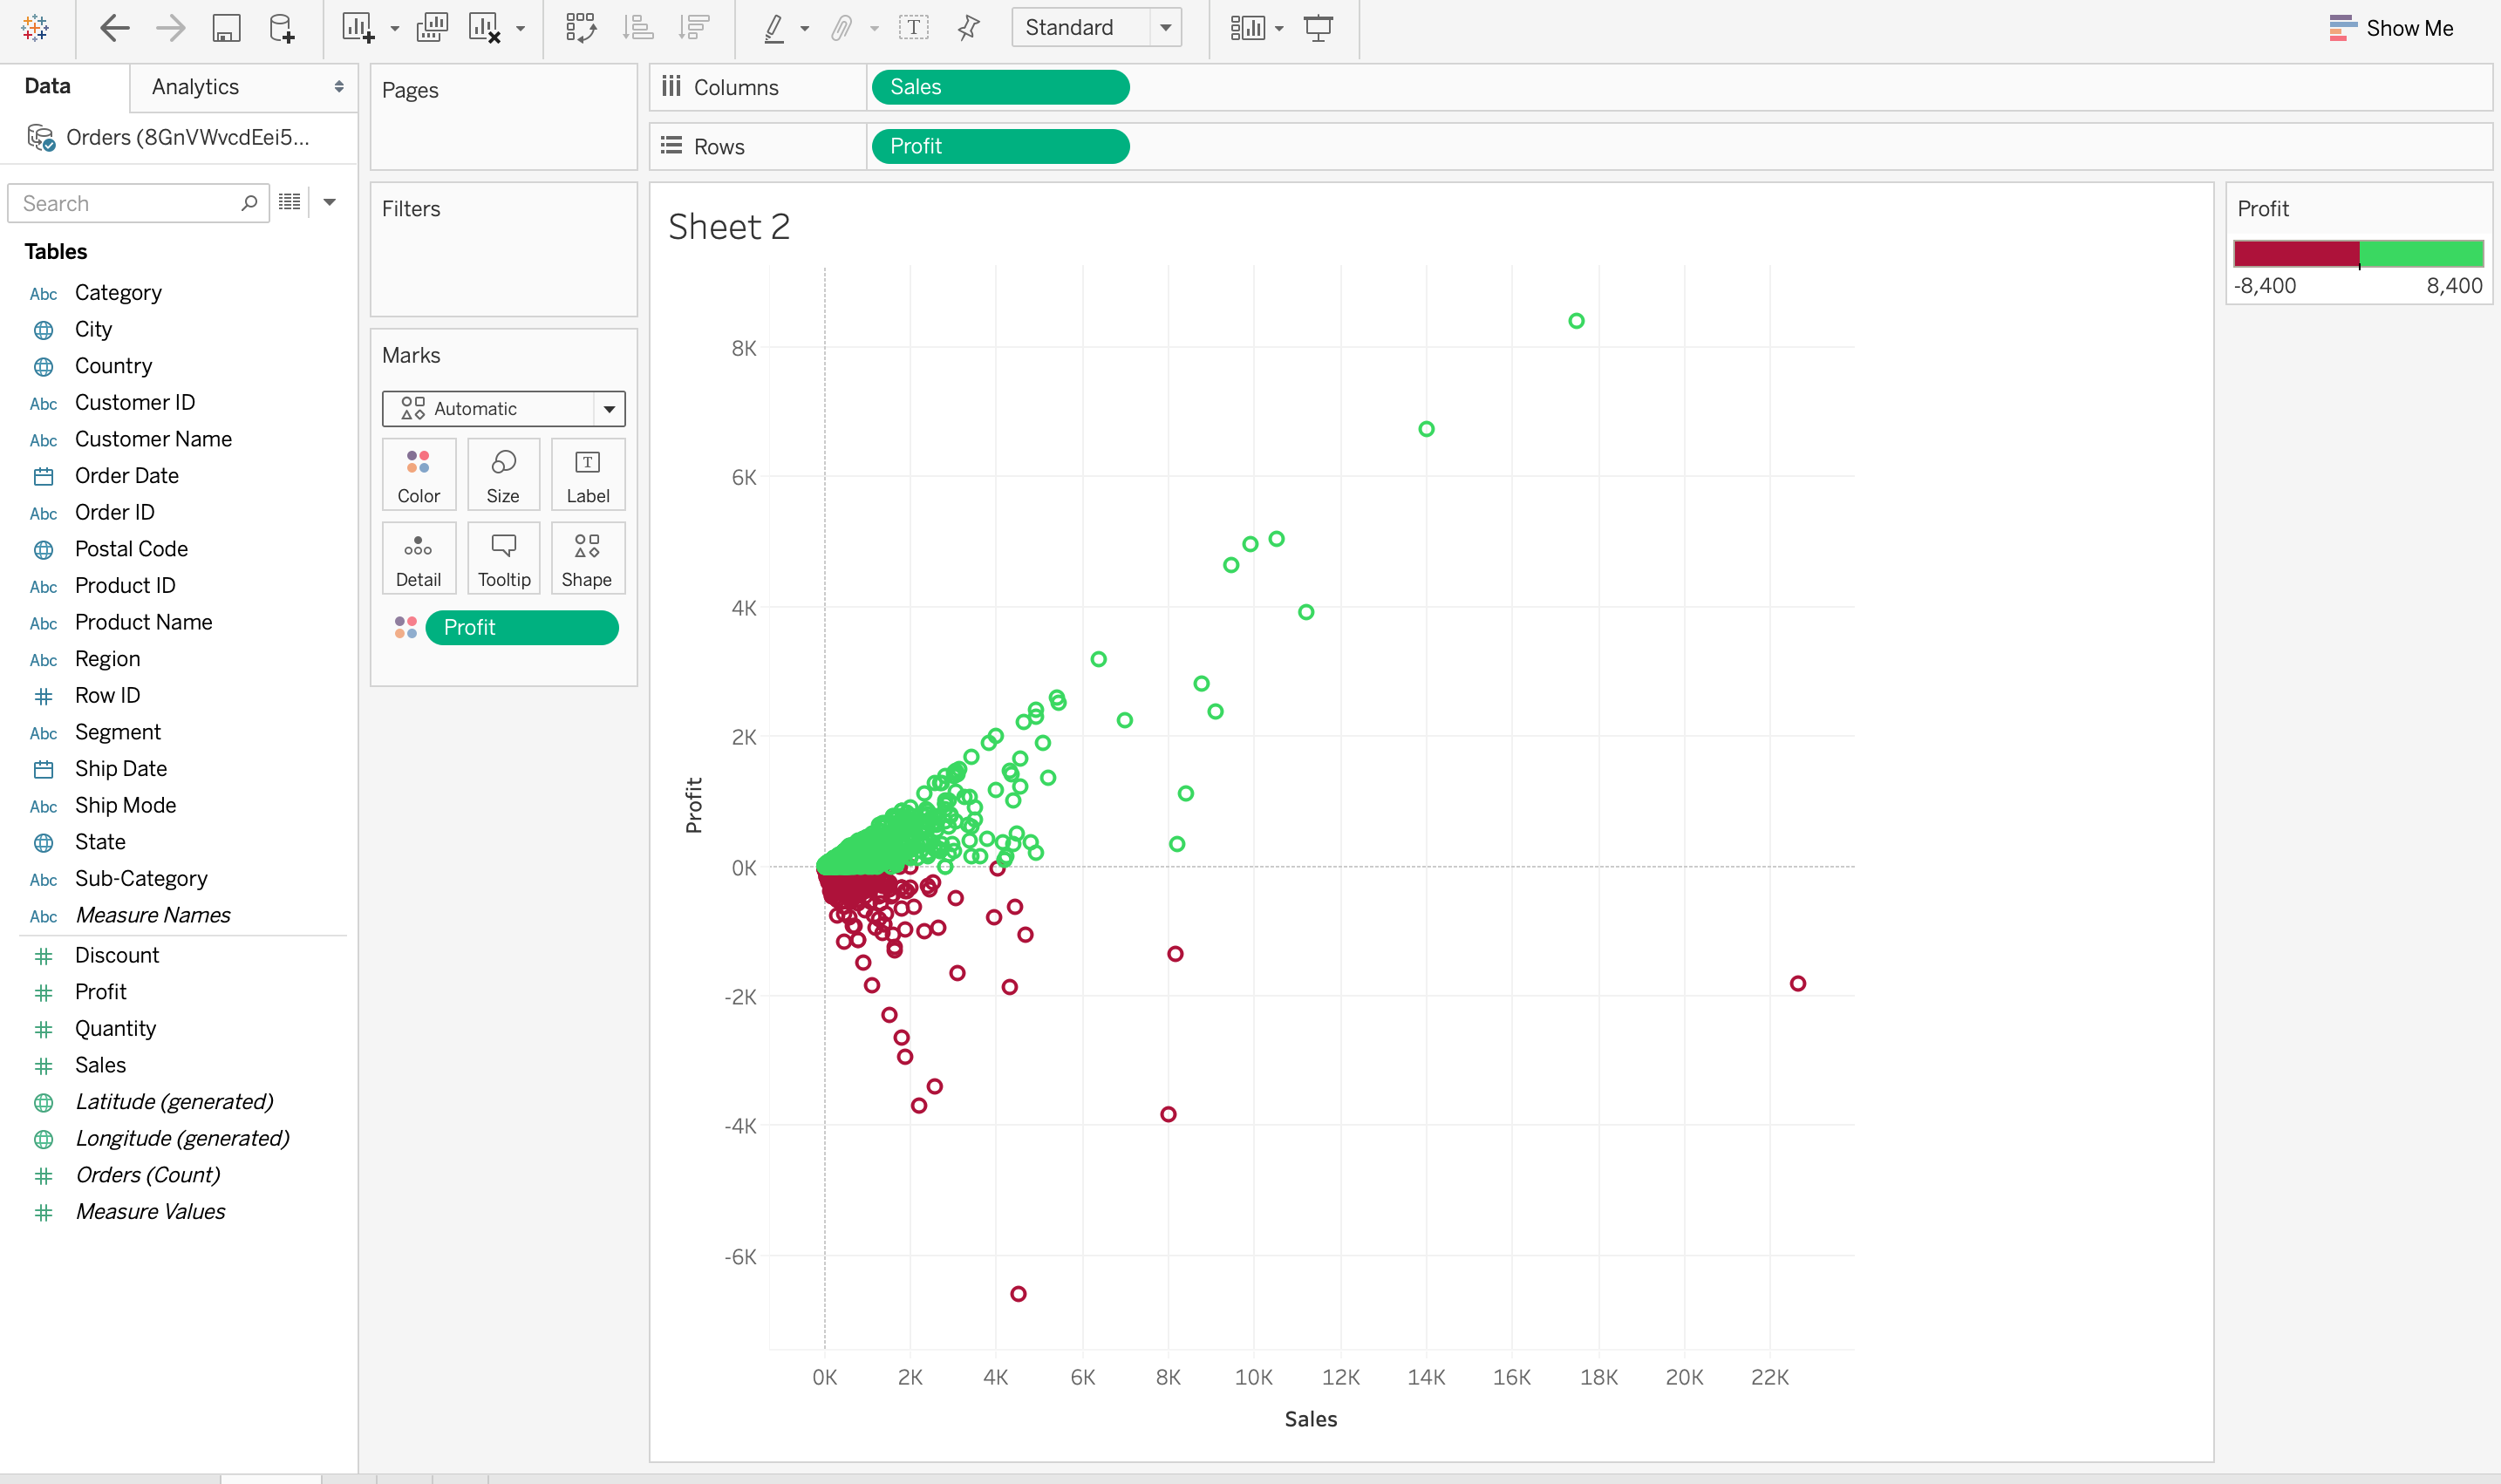Click the magnifier search icon

(249, 203)
